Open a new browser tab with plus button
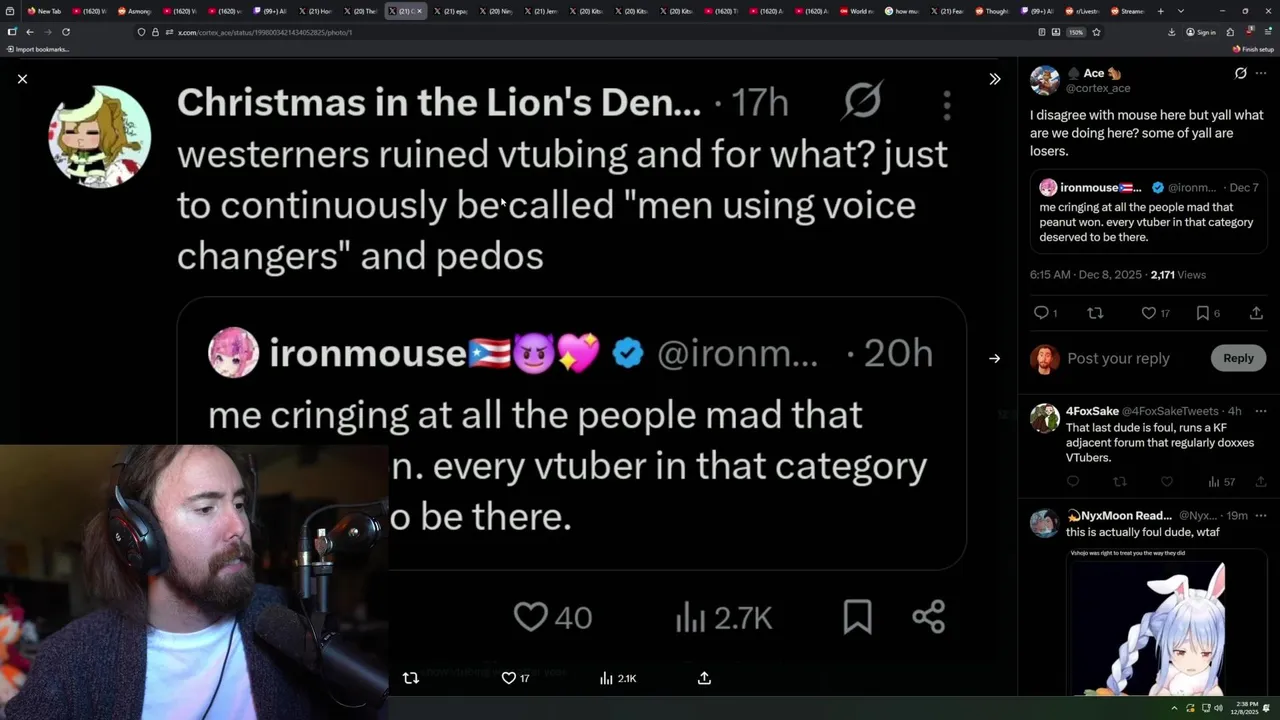 (1160, 11)
